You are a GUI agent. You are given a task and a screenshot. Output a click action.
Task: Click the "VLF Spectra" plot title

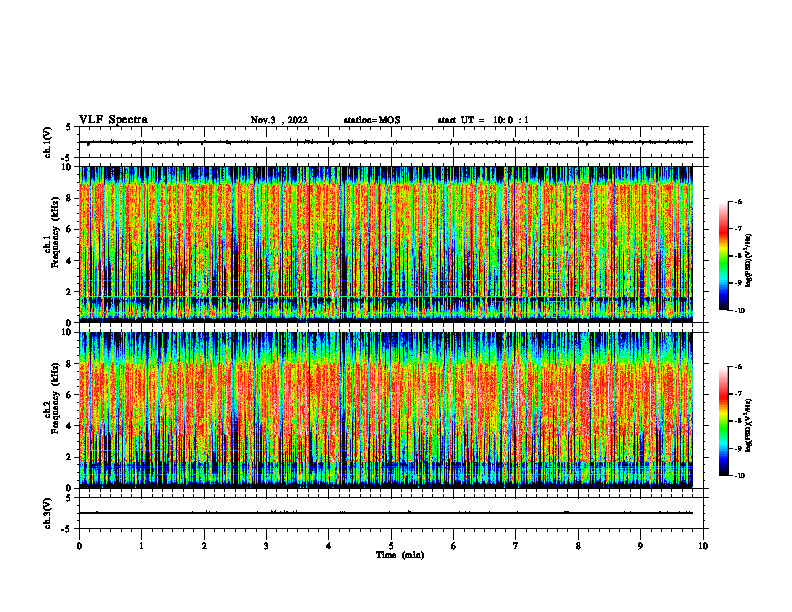113,120
